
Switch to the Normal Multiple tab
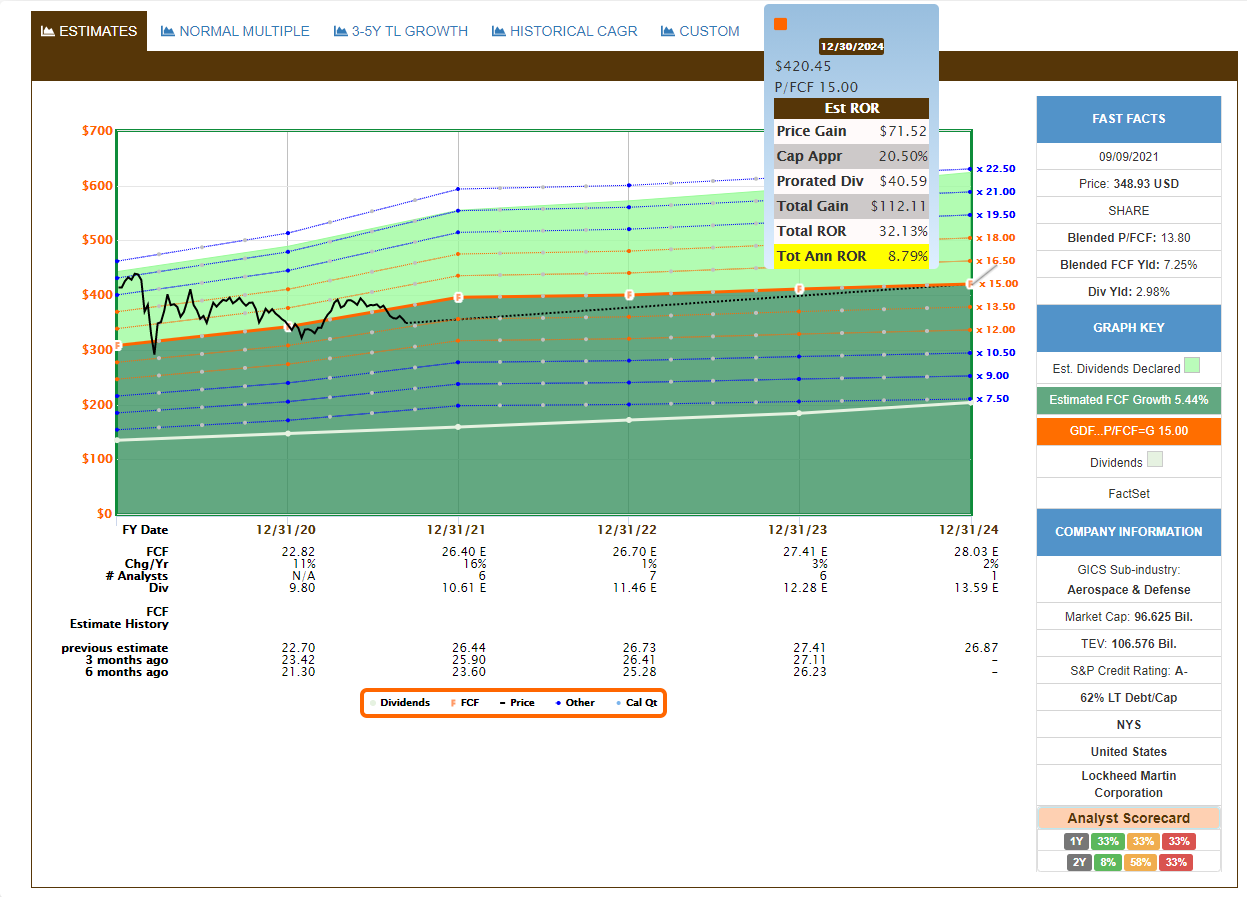click(x=244, y=31)
